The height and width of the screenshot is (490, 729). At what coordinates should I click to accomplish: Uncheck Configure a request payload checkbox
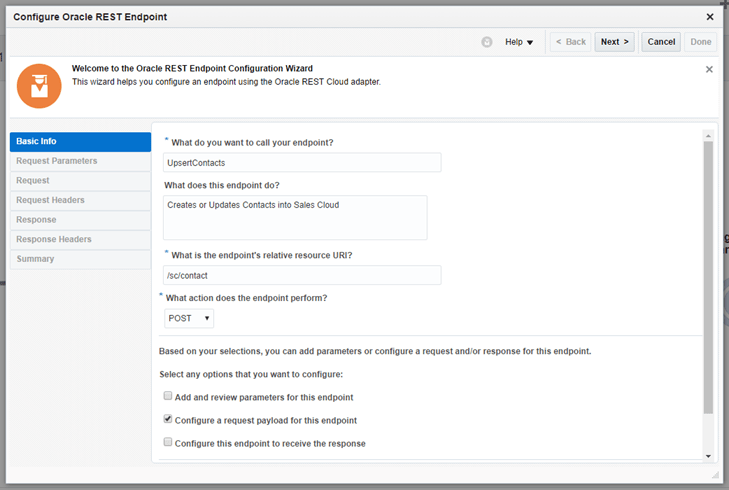click(x=168, y=420)
